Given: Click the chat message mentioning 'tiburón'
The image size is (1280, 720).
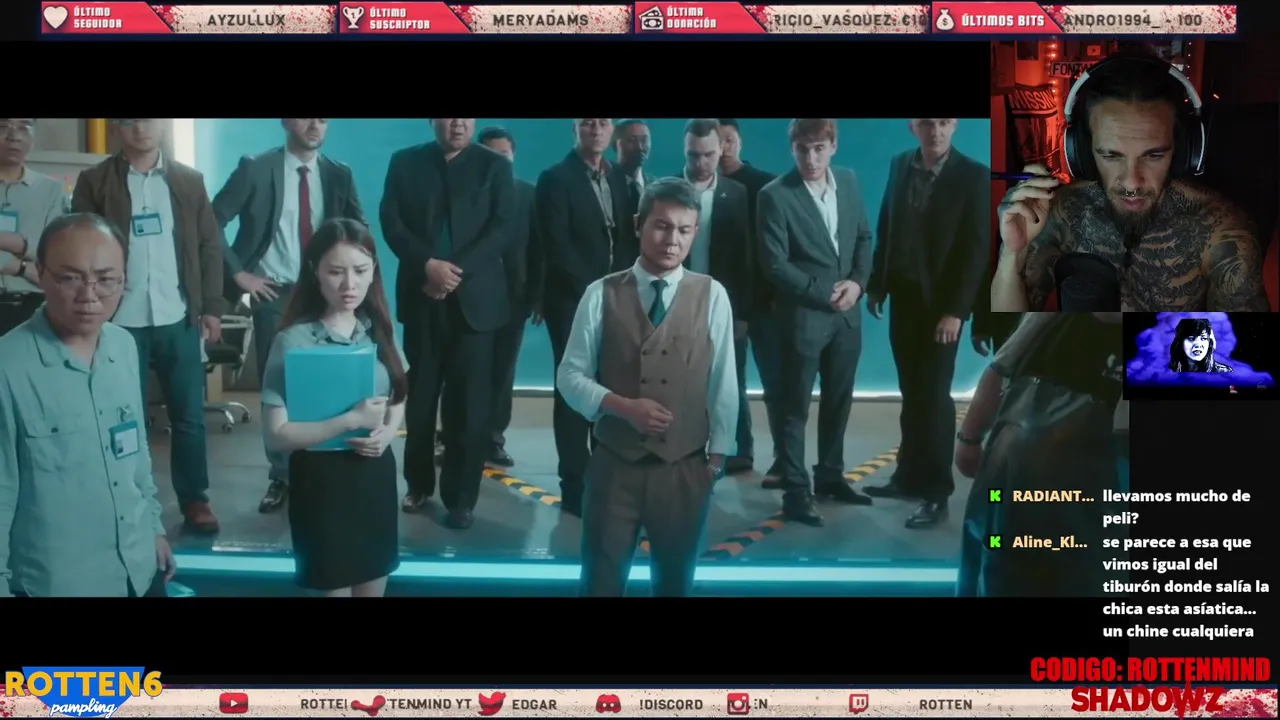Looking at the screenshot, I should pyautogui.click(x=1186, y=586).
